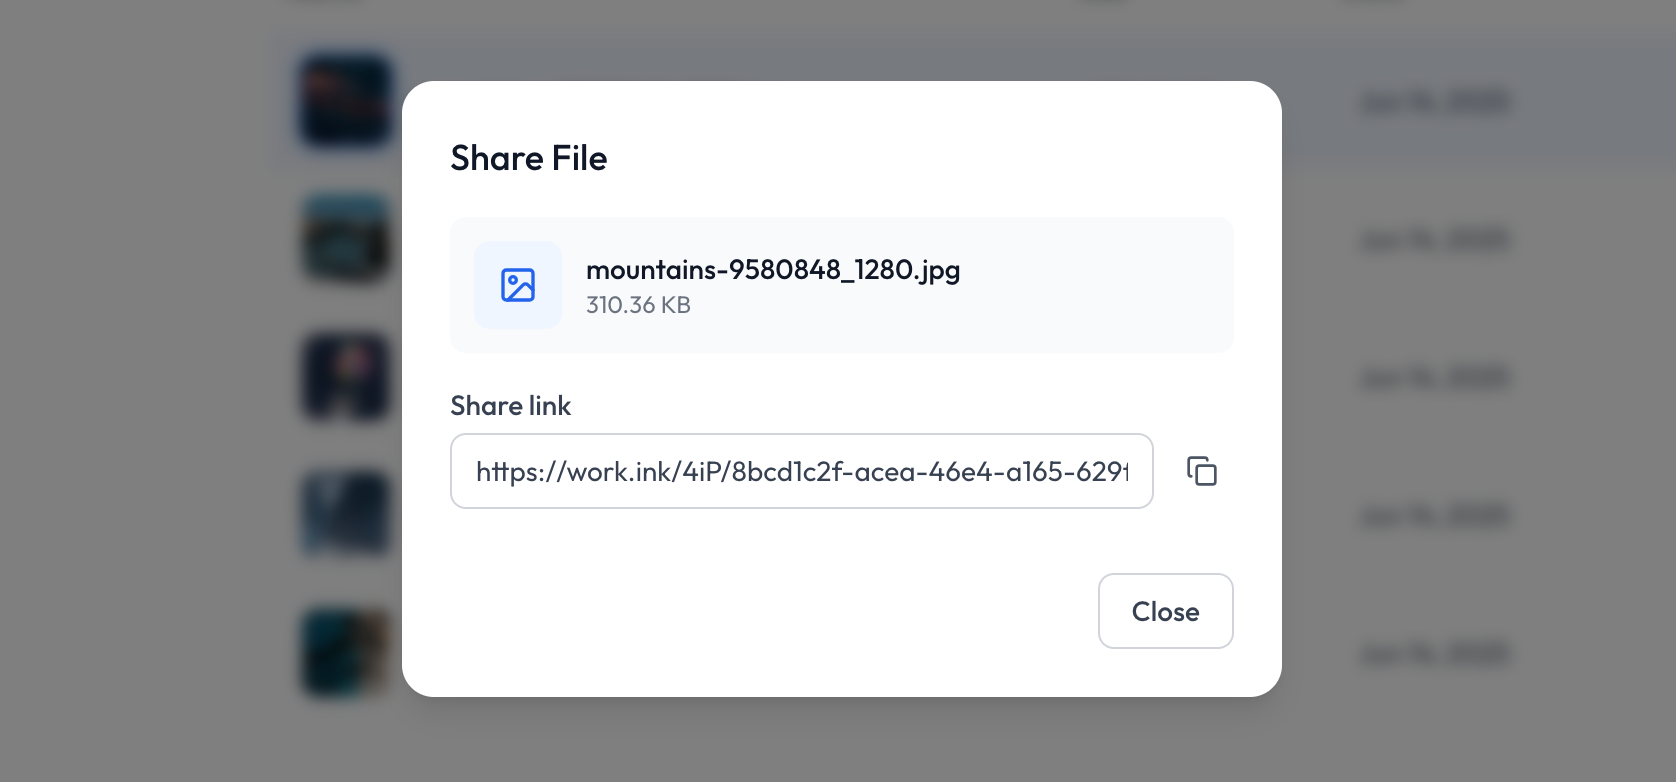Viewport: 1676px width, 782px height.
Task: Click the blurred dark thumbnail with pink figure
Action: [x=346, y=377]
